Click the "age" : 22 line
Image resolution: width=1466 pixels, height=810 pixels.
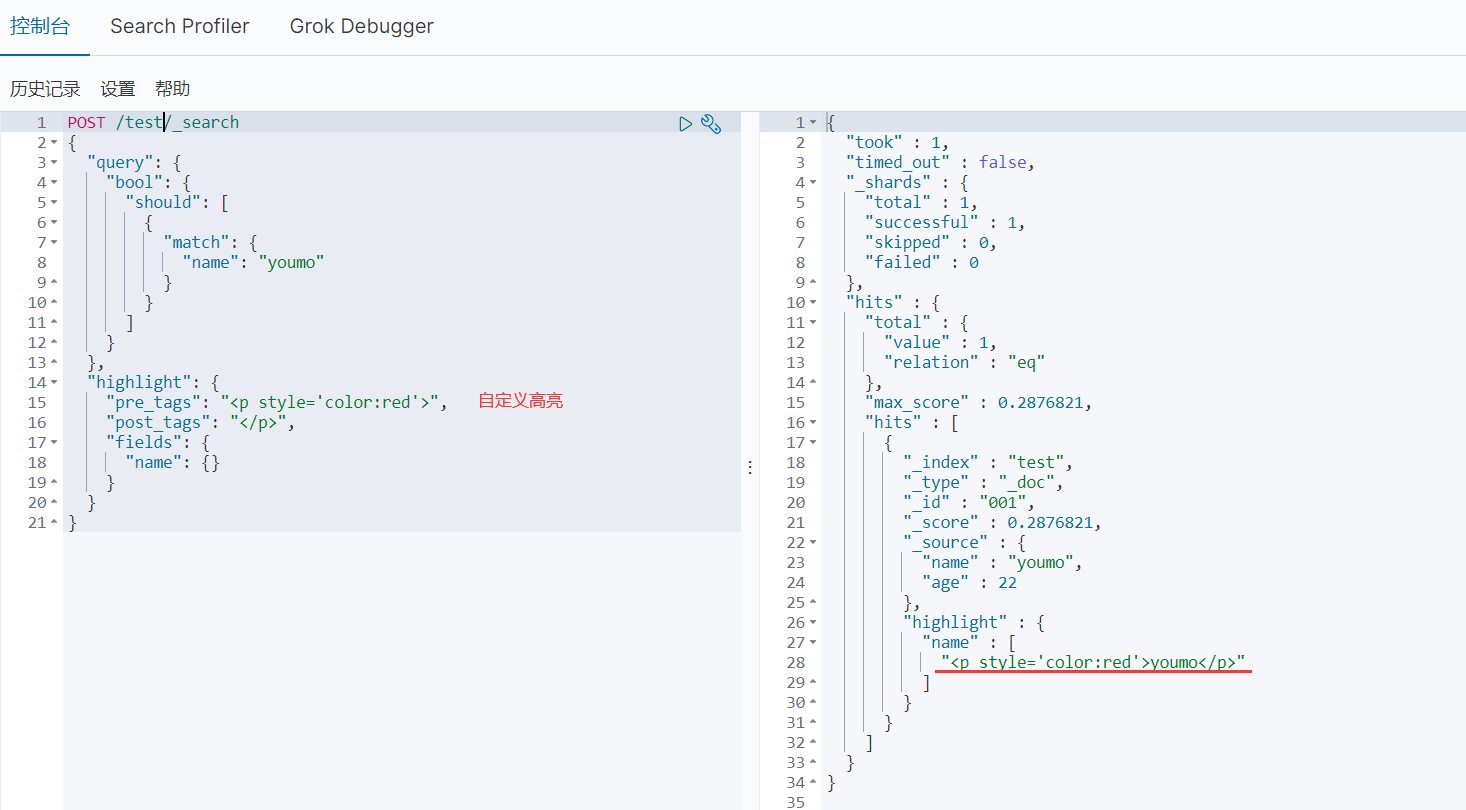pyautogui.click(x=969, y=583)
